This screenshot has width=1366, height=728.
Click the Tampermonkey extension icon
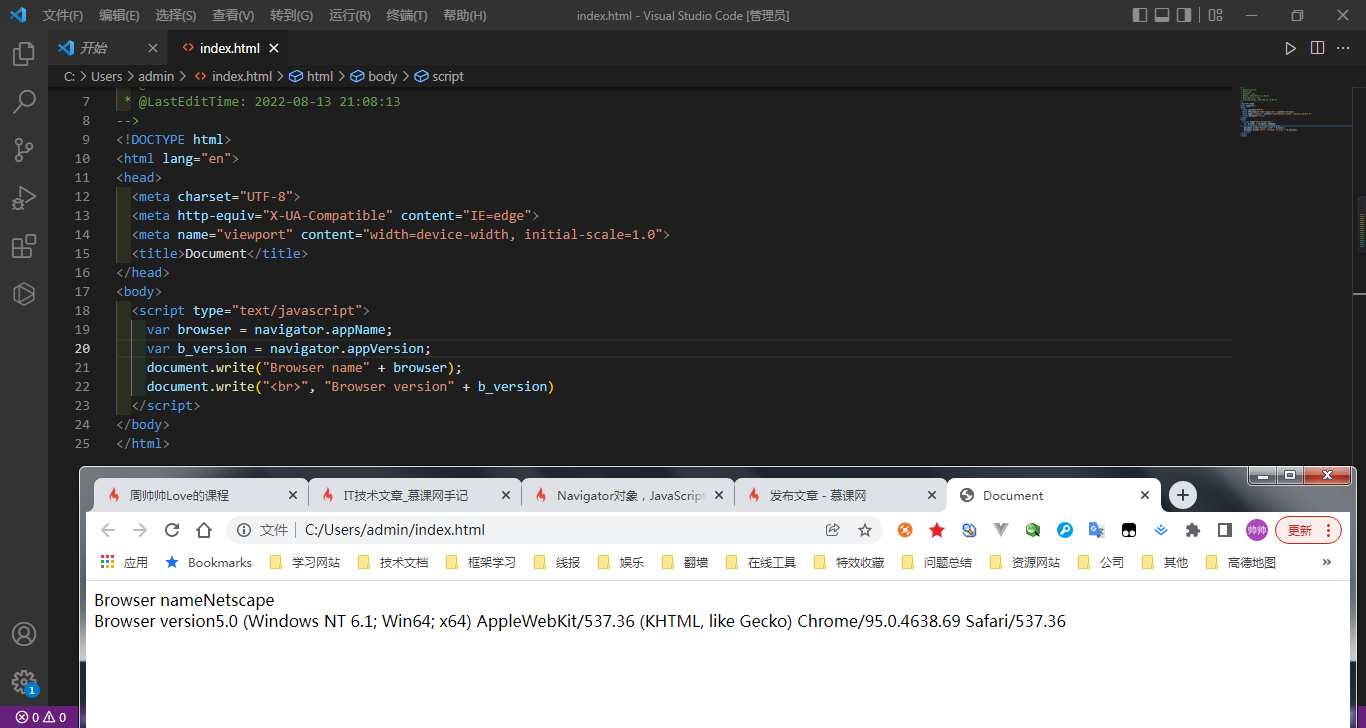(x=1128, y=530)
